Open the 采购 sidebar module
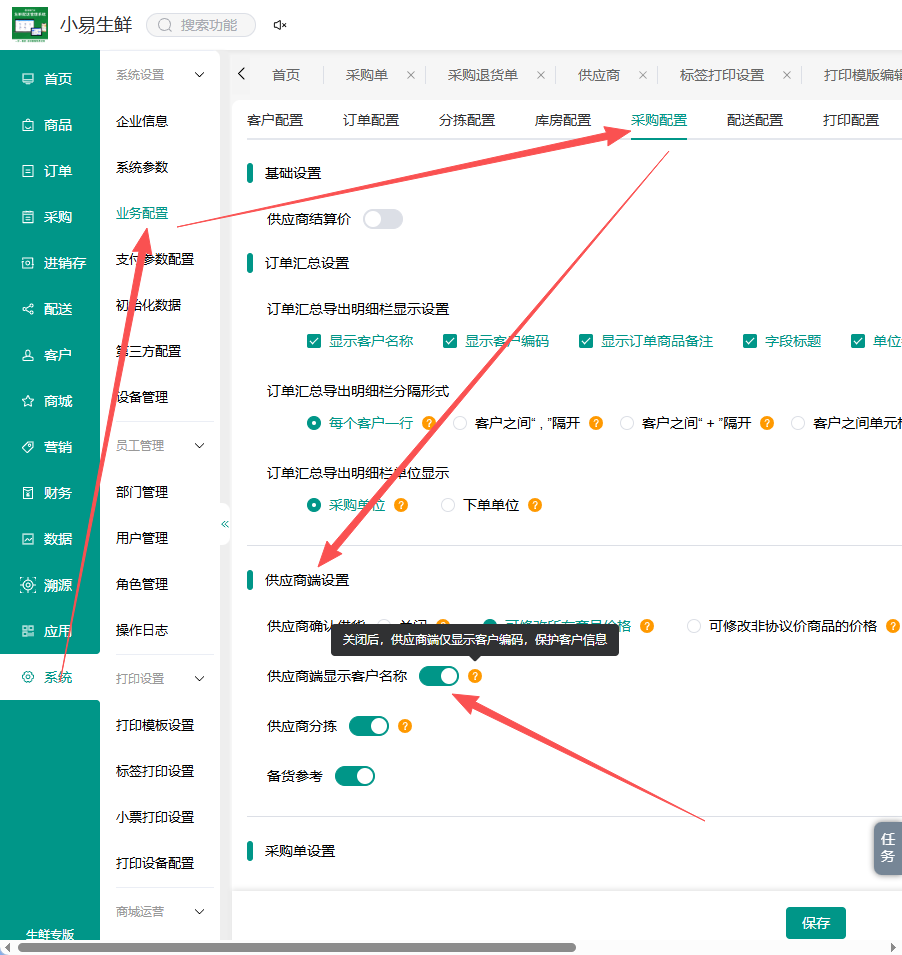 pyautogui.click(x=50, y=217)
